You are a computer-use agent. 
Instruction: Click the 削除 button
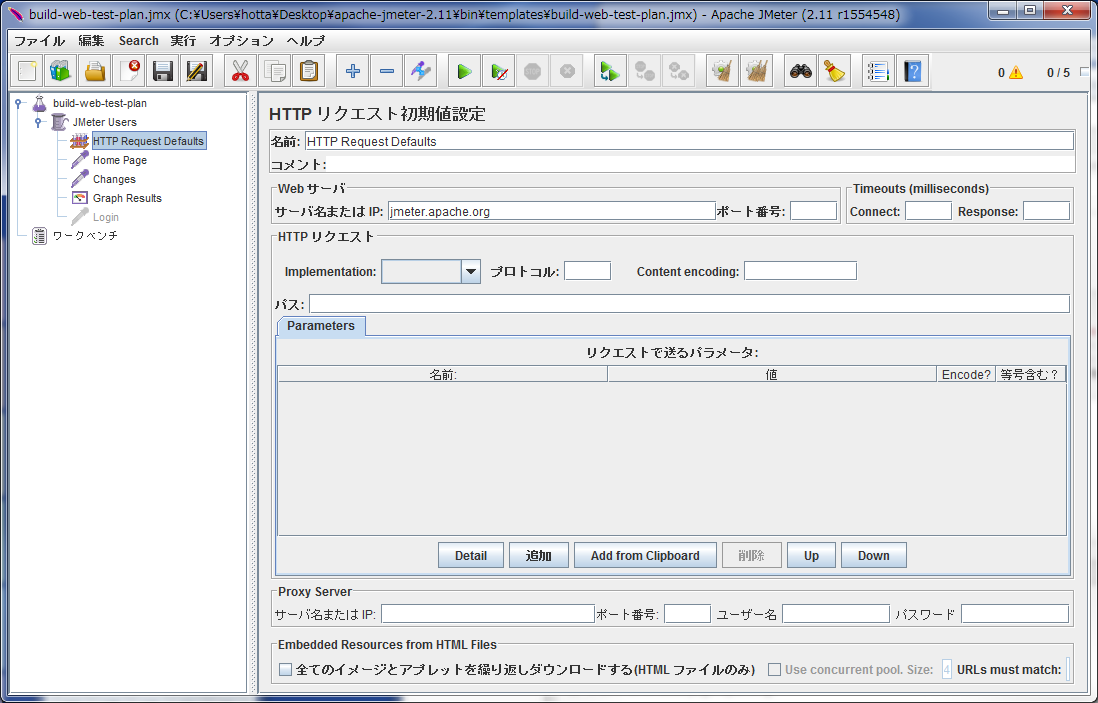click(751, 555)
